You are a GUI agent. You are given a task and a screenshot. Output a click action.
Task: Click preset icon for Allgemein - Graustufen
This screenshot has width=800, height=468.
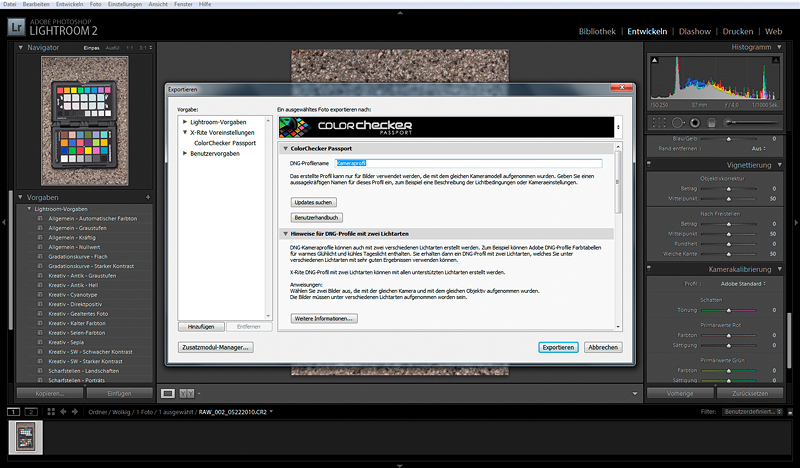[x=40, y=228]
